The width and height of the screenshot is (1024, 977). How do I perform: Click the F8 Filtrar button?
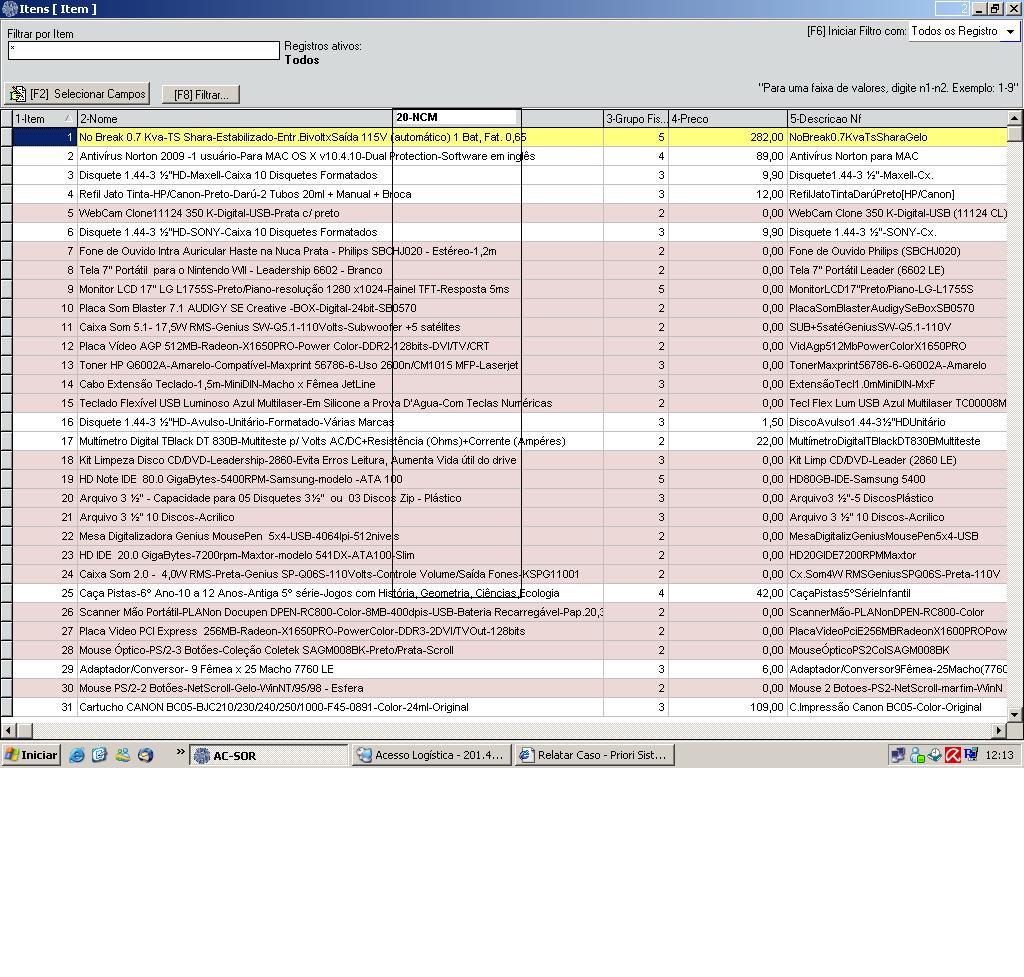coord(200,95)
